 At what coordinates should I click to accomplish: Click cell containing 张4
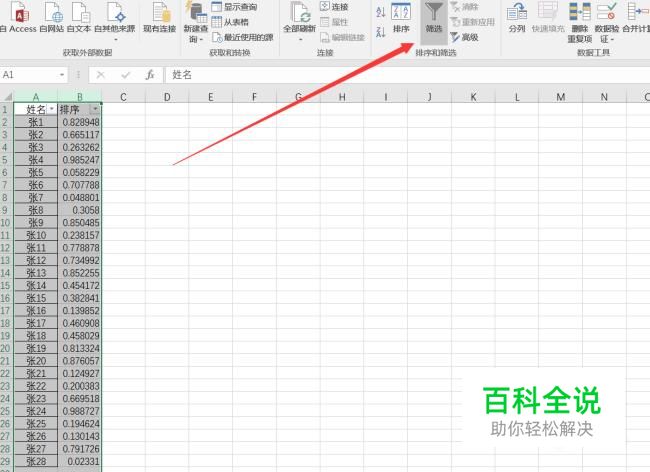click(36, 160)
